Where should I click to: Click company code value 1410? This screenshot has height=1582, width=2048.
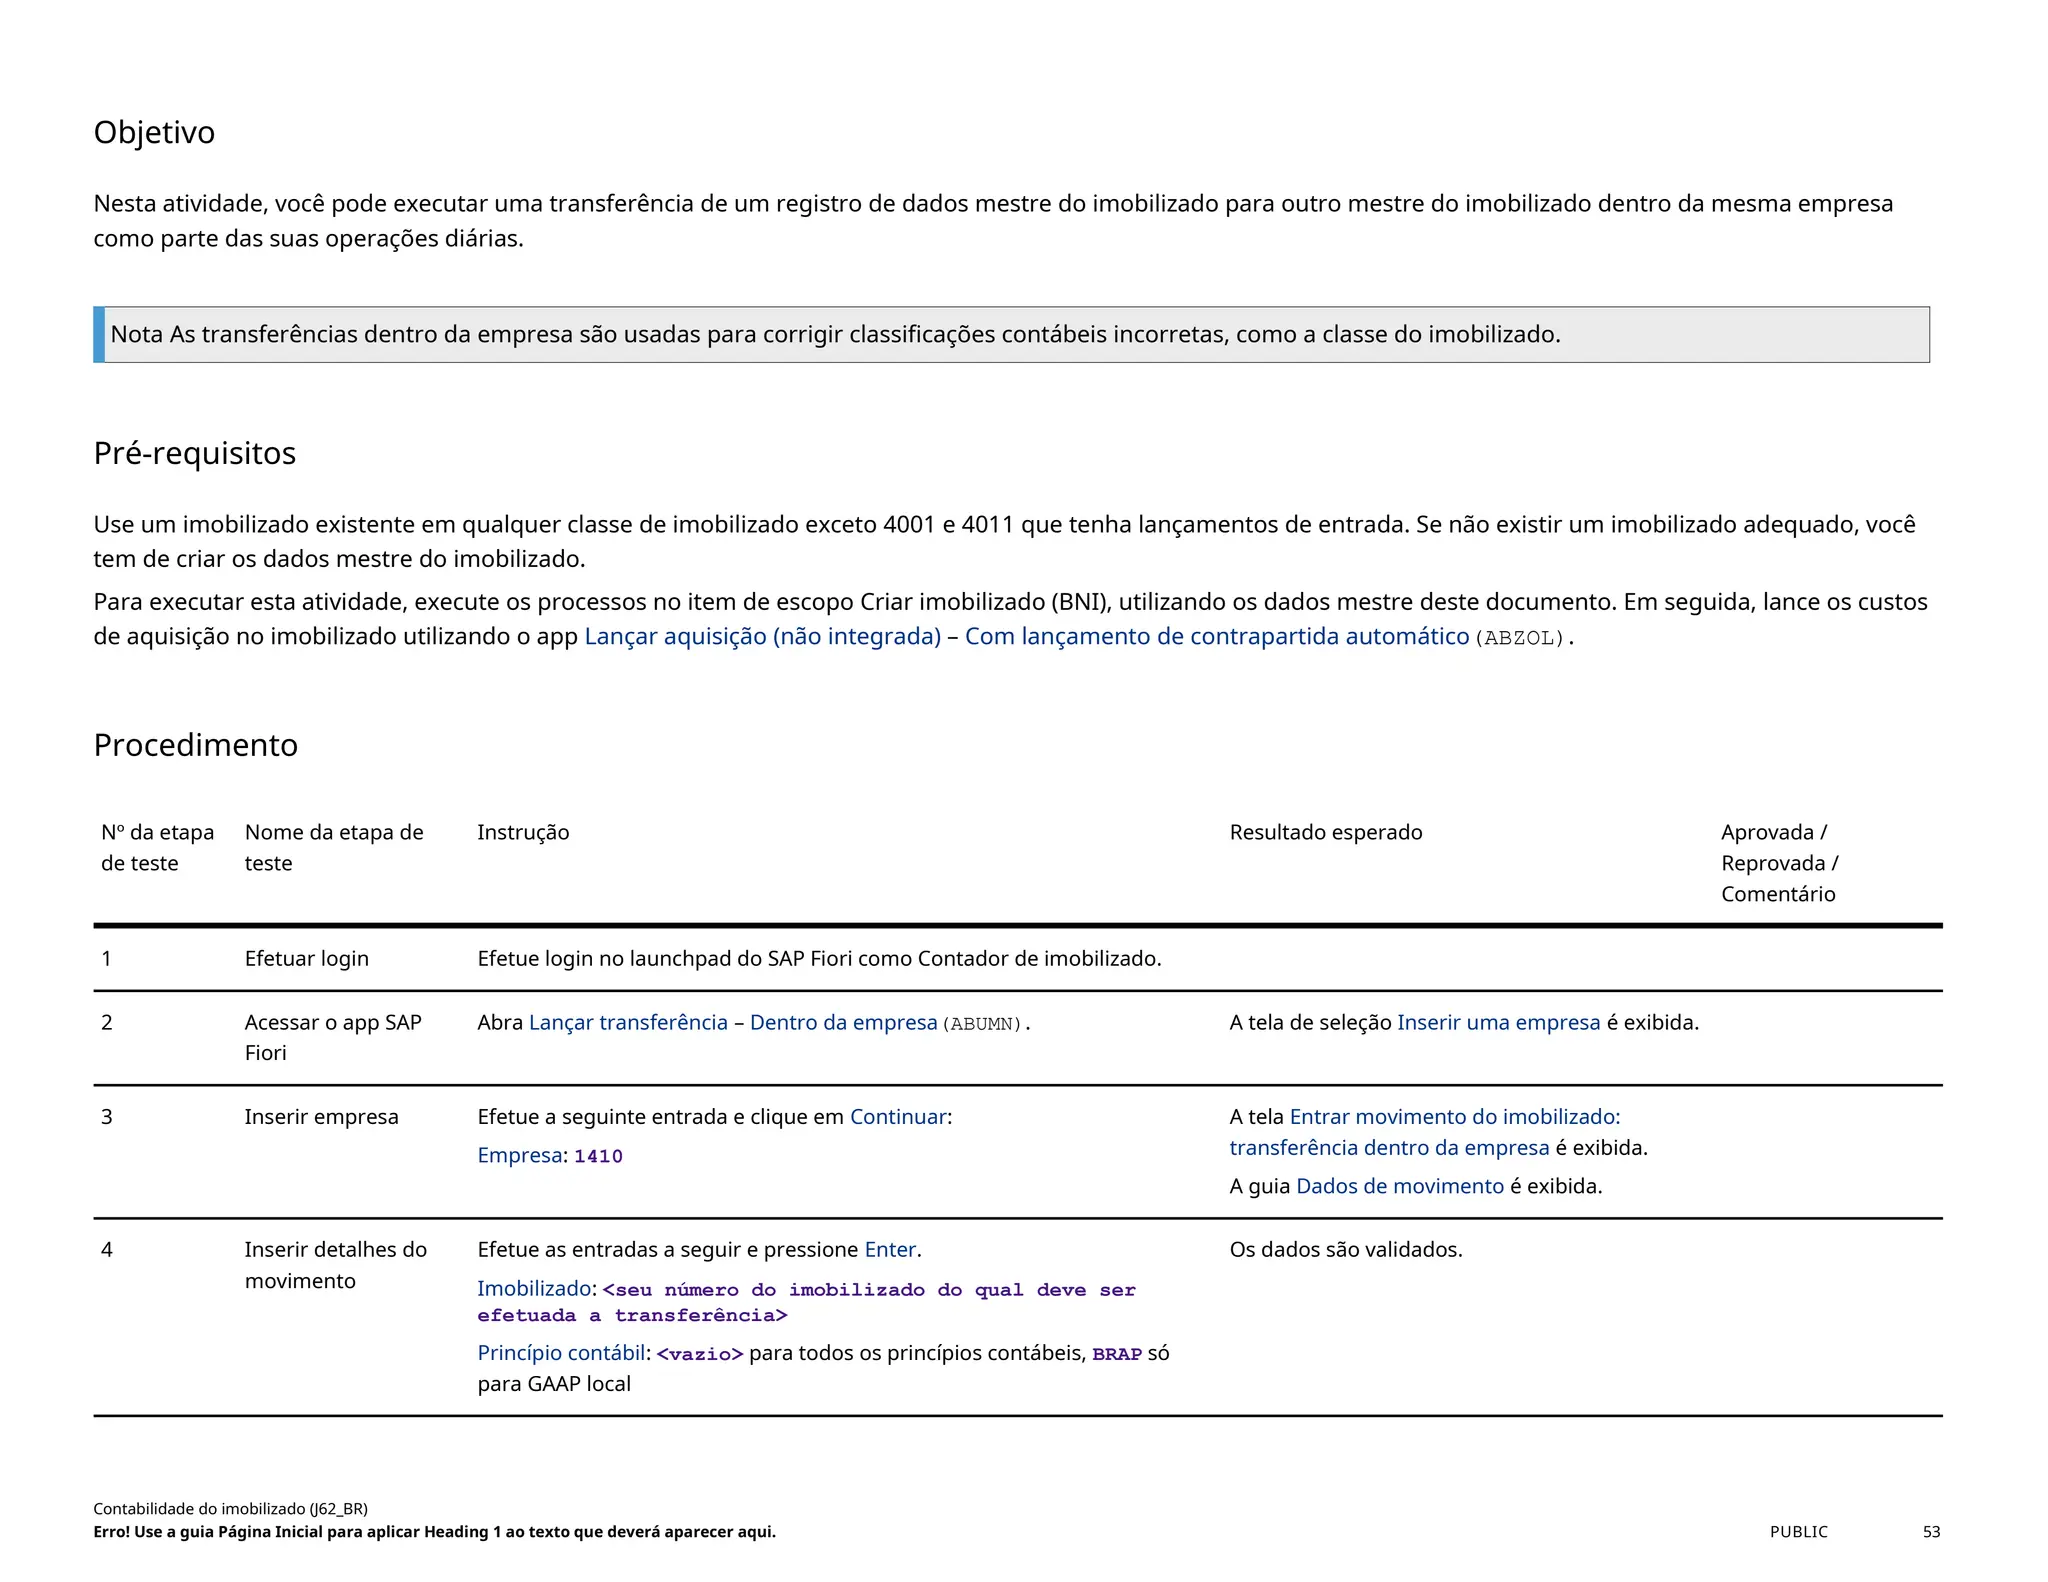pos(598,1157)
